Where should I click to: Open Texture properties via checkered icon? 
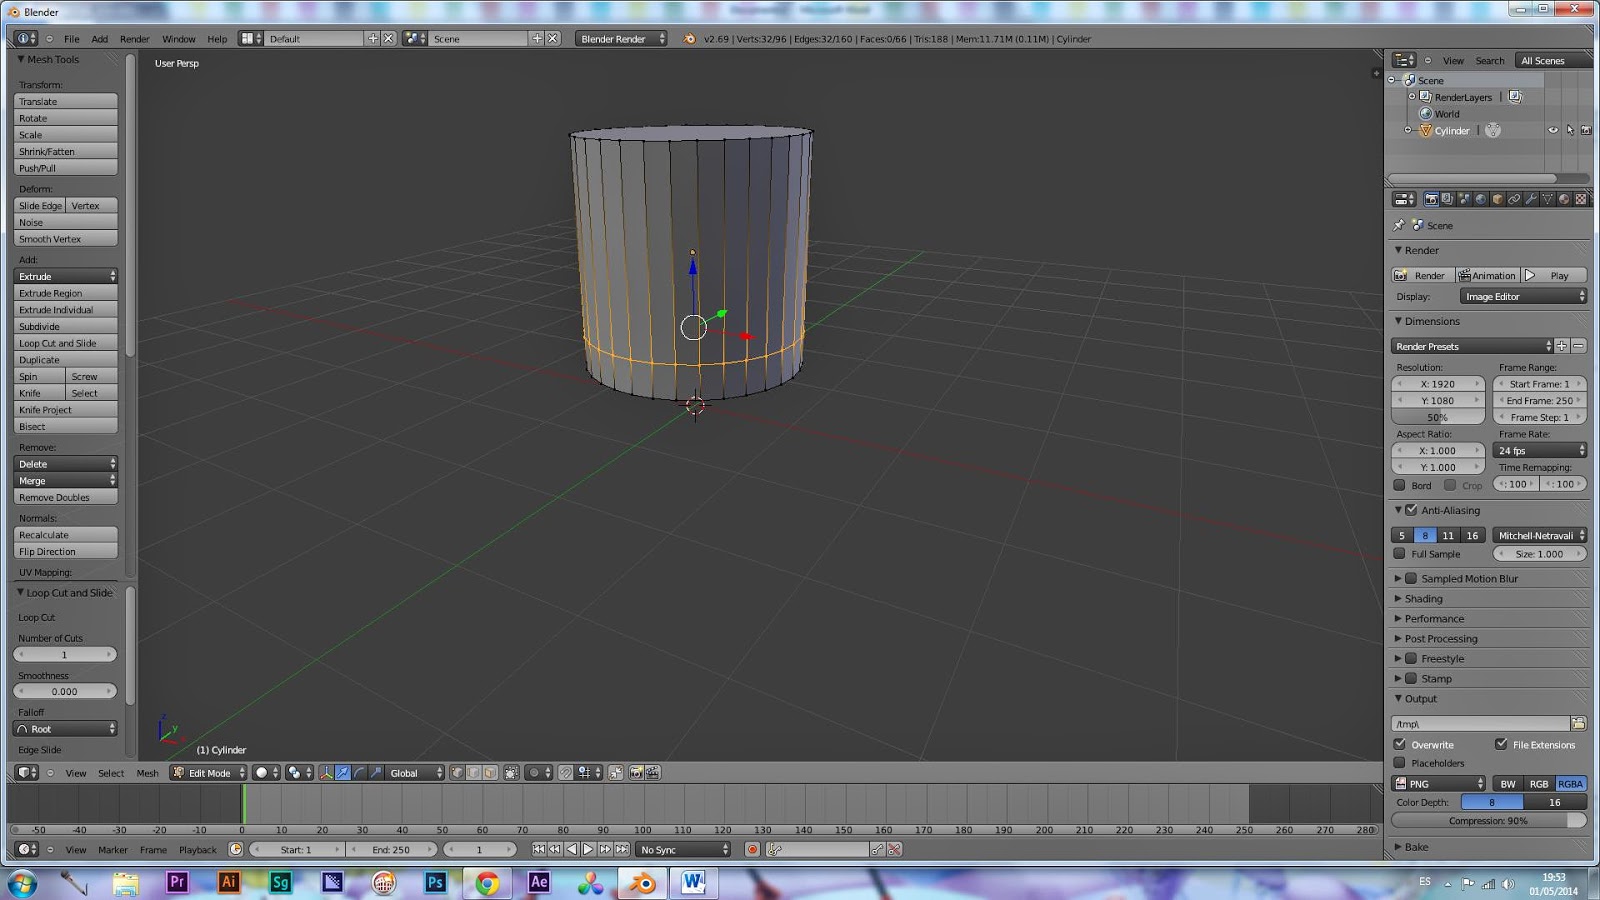[1580, 198]
